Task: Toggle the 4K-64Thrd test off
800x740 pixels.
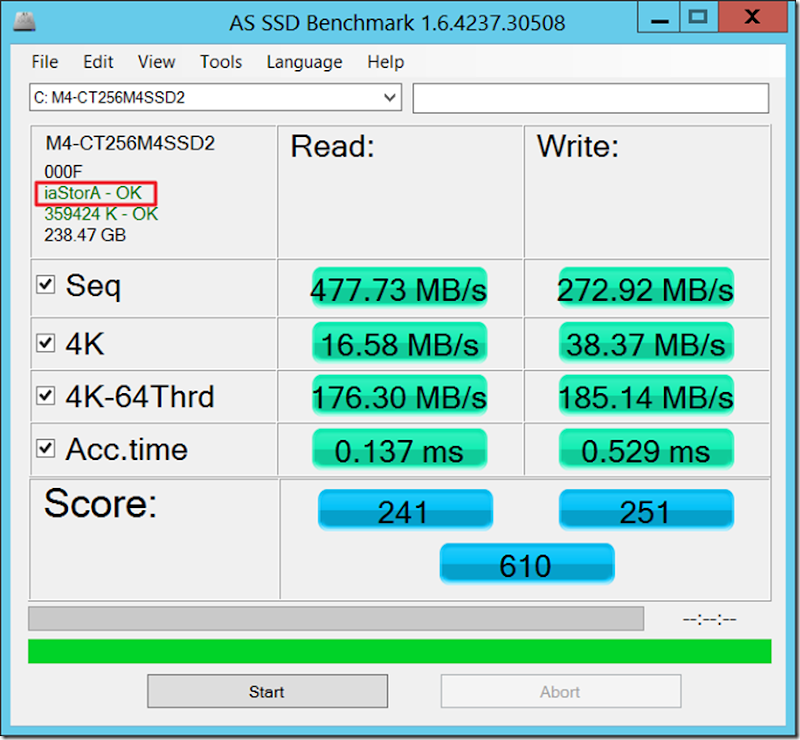Action: pos(45,395)
